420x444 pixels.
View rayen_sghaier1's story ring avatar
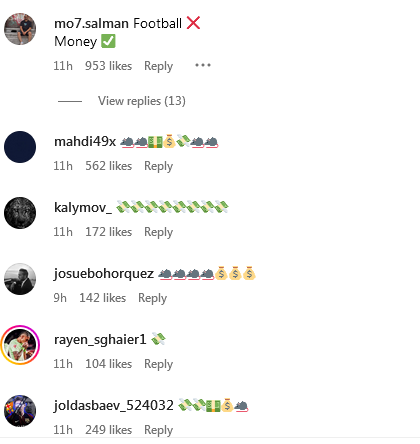(x=20, y=345)
